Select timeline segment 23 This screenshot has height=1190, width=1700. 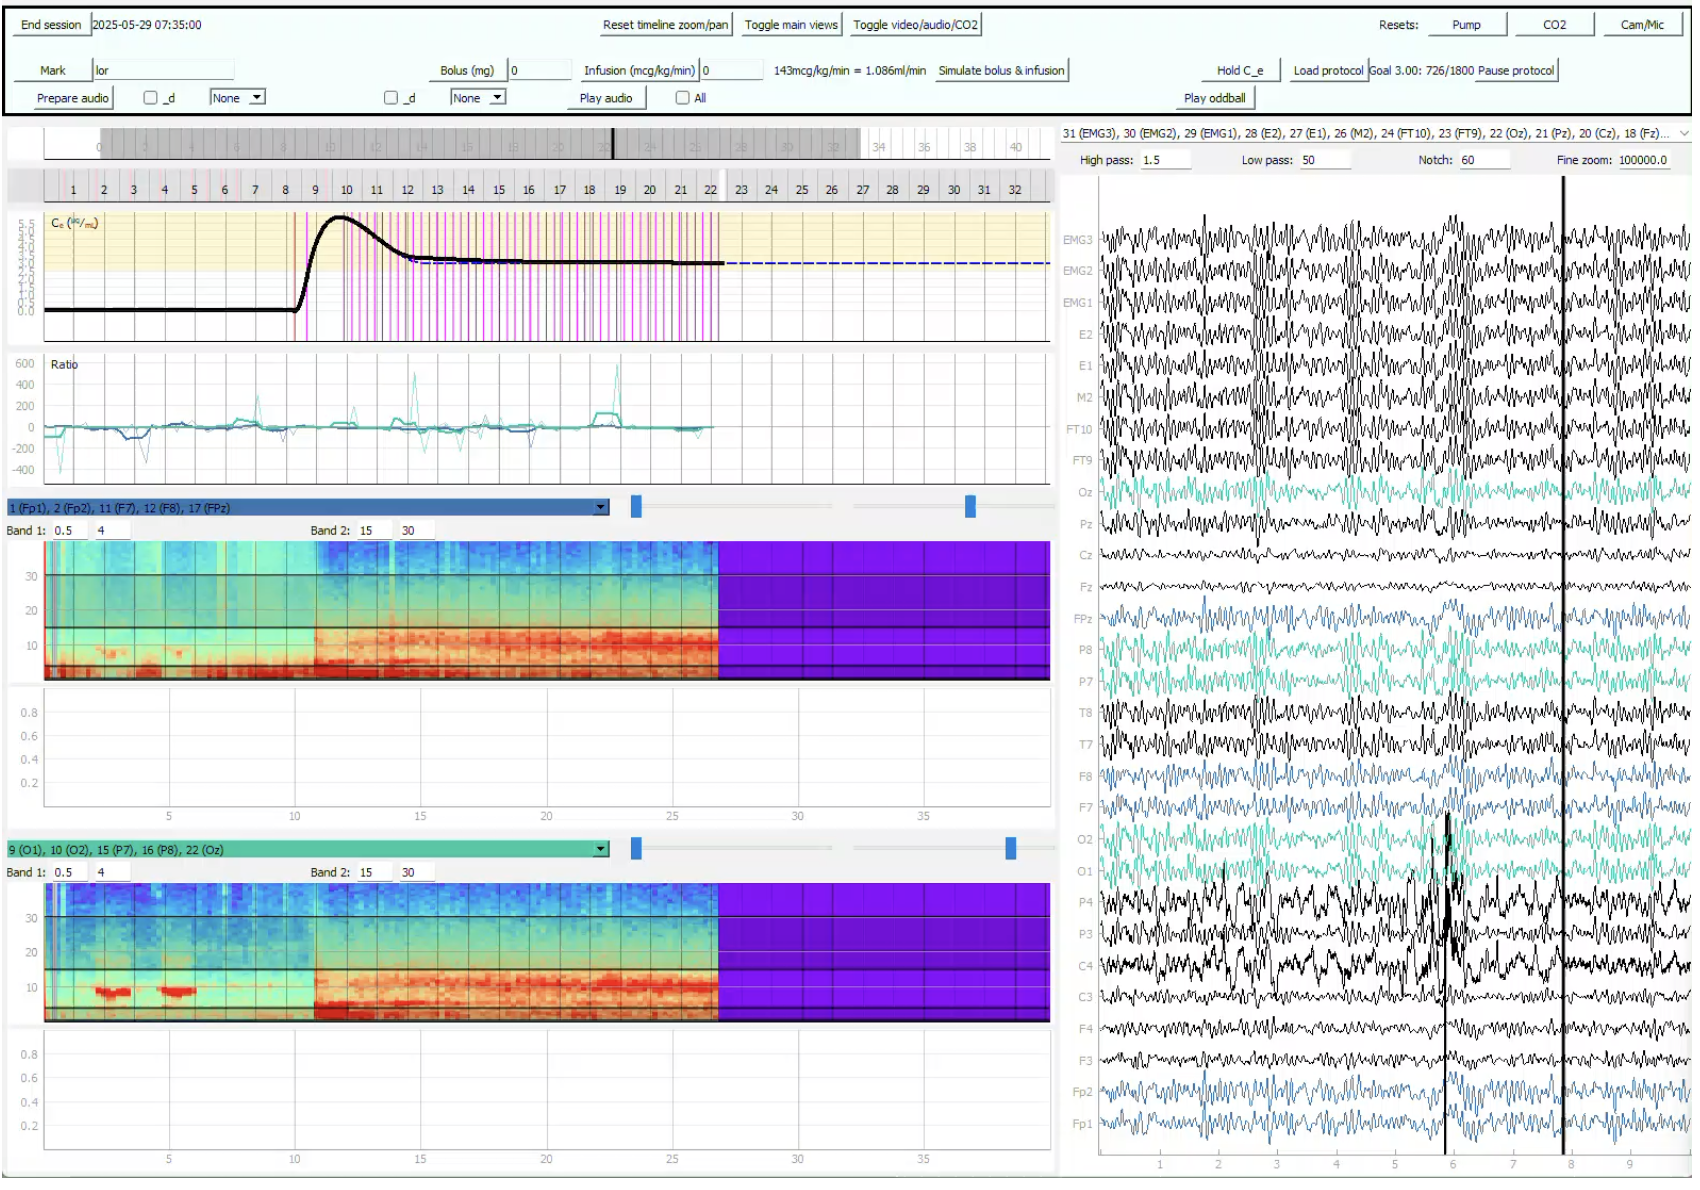pos(741,189)
